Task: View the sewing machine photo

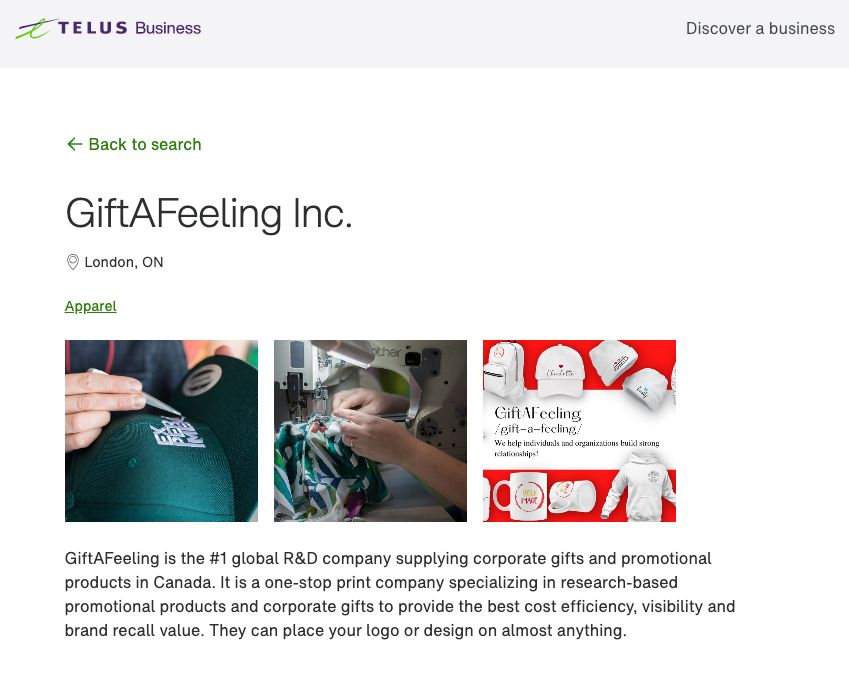Action: [370, 430]
